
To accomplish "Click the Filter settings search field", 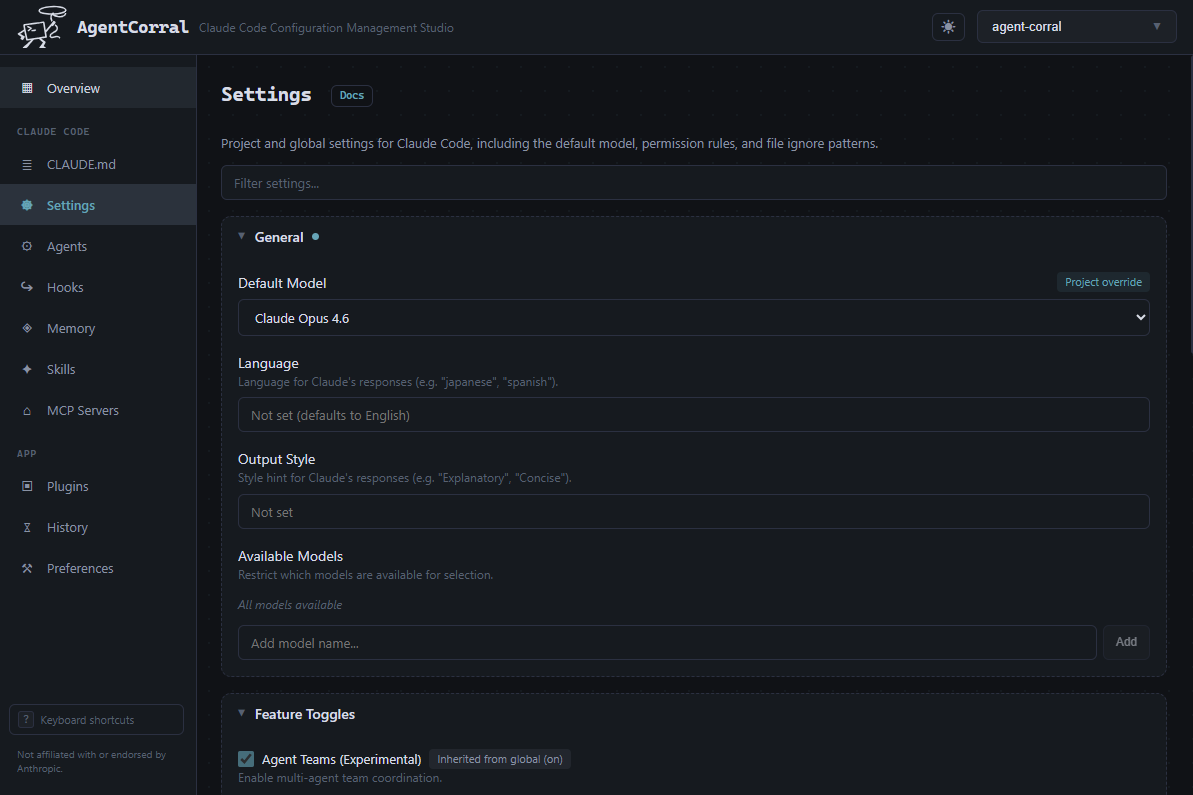I will click(693, 183).
